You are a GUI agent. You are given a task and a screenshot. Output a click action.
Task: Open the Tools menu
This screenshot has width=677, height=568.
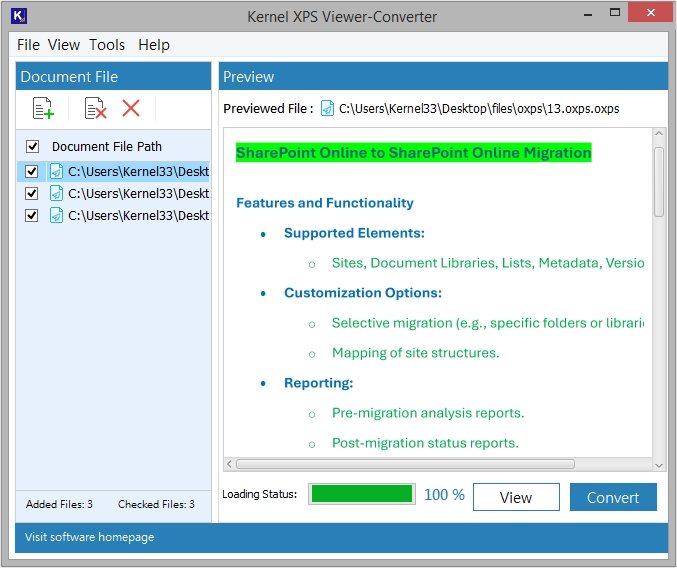107,45
